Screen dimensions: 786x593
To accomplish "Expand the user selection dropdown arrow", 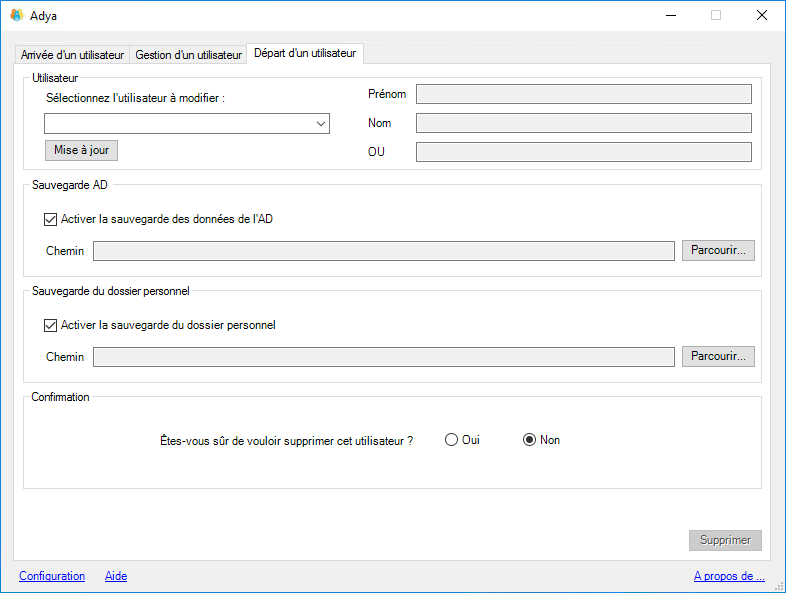I will click(x=320, y=124).
